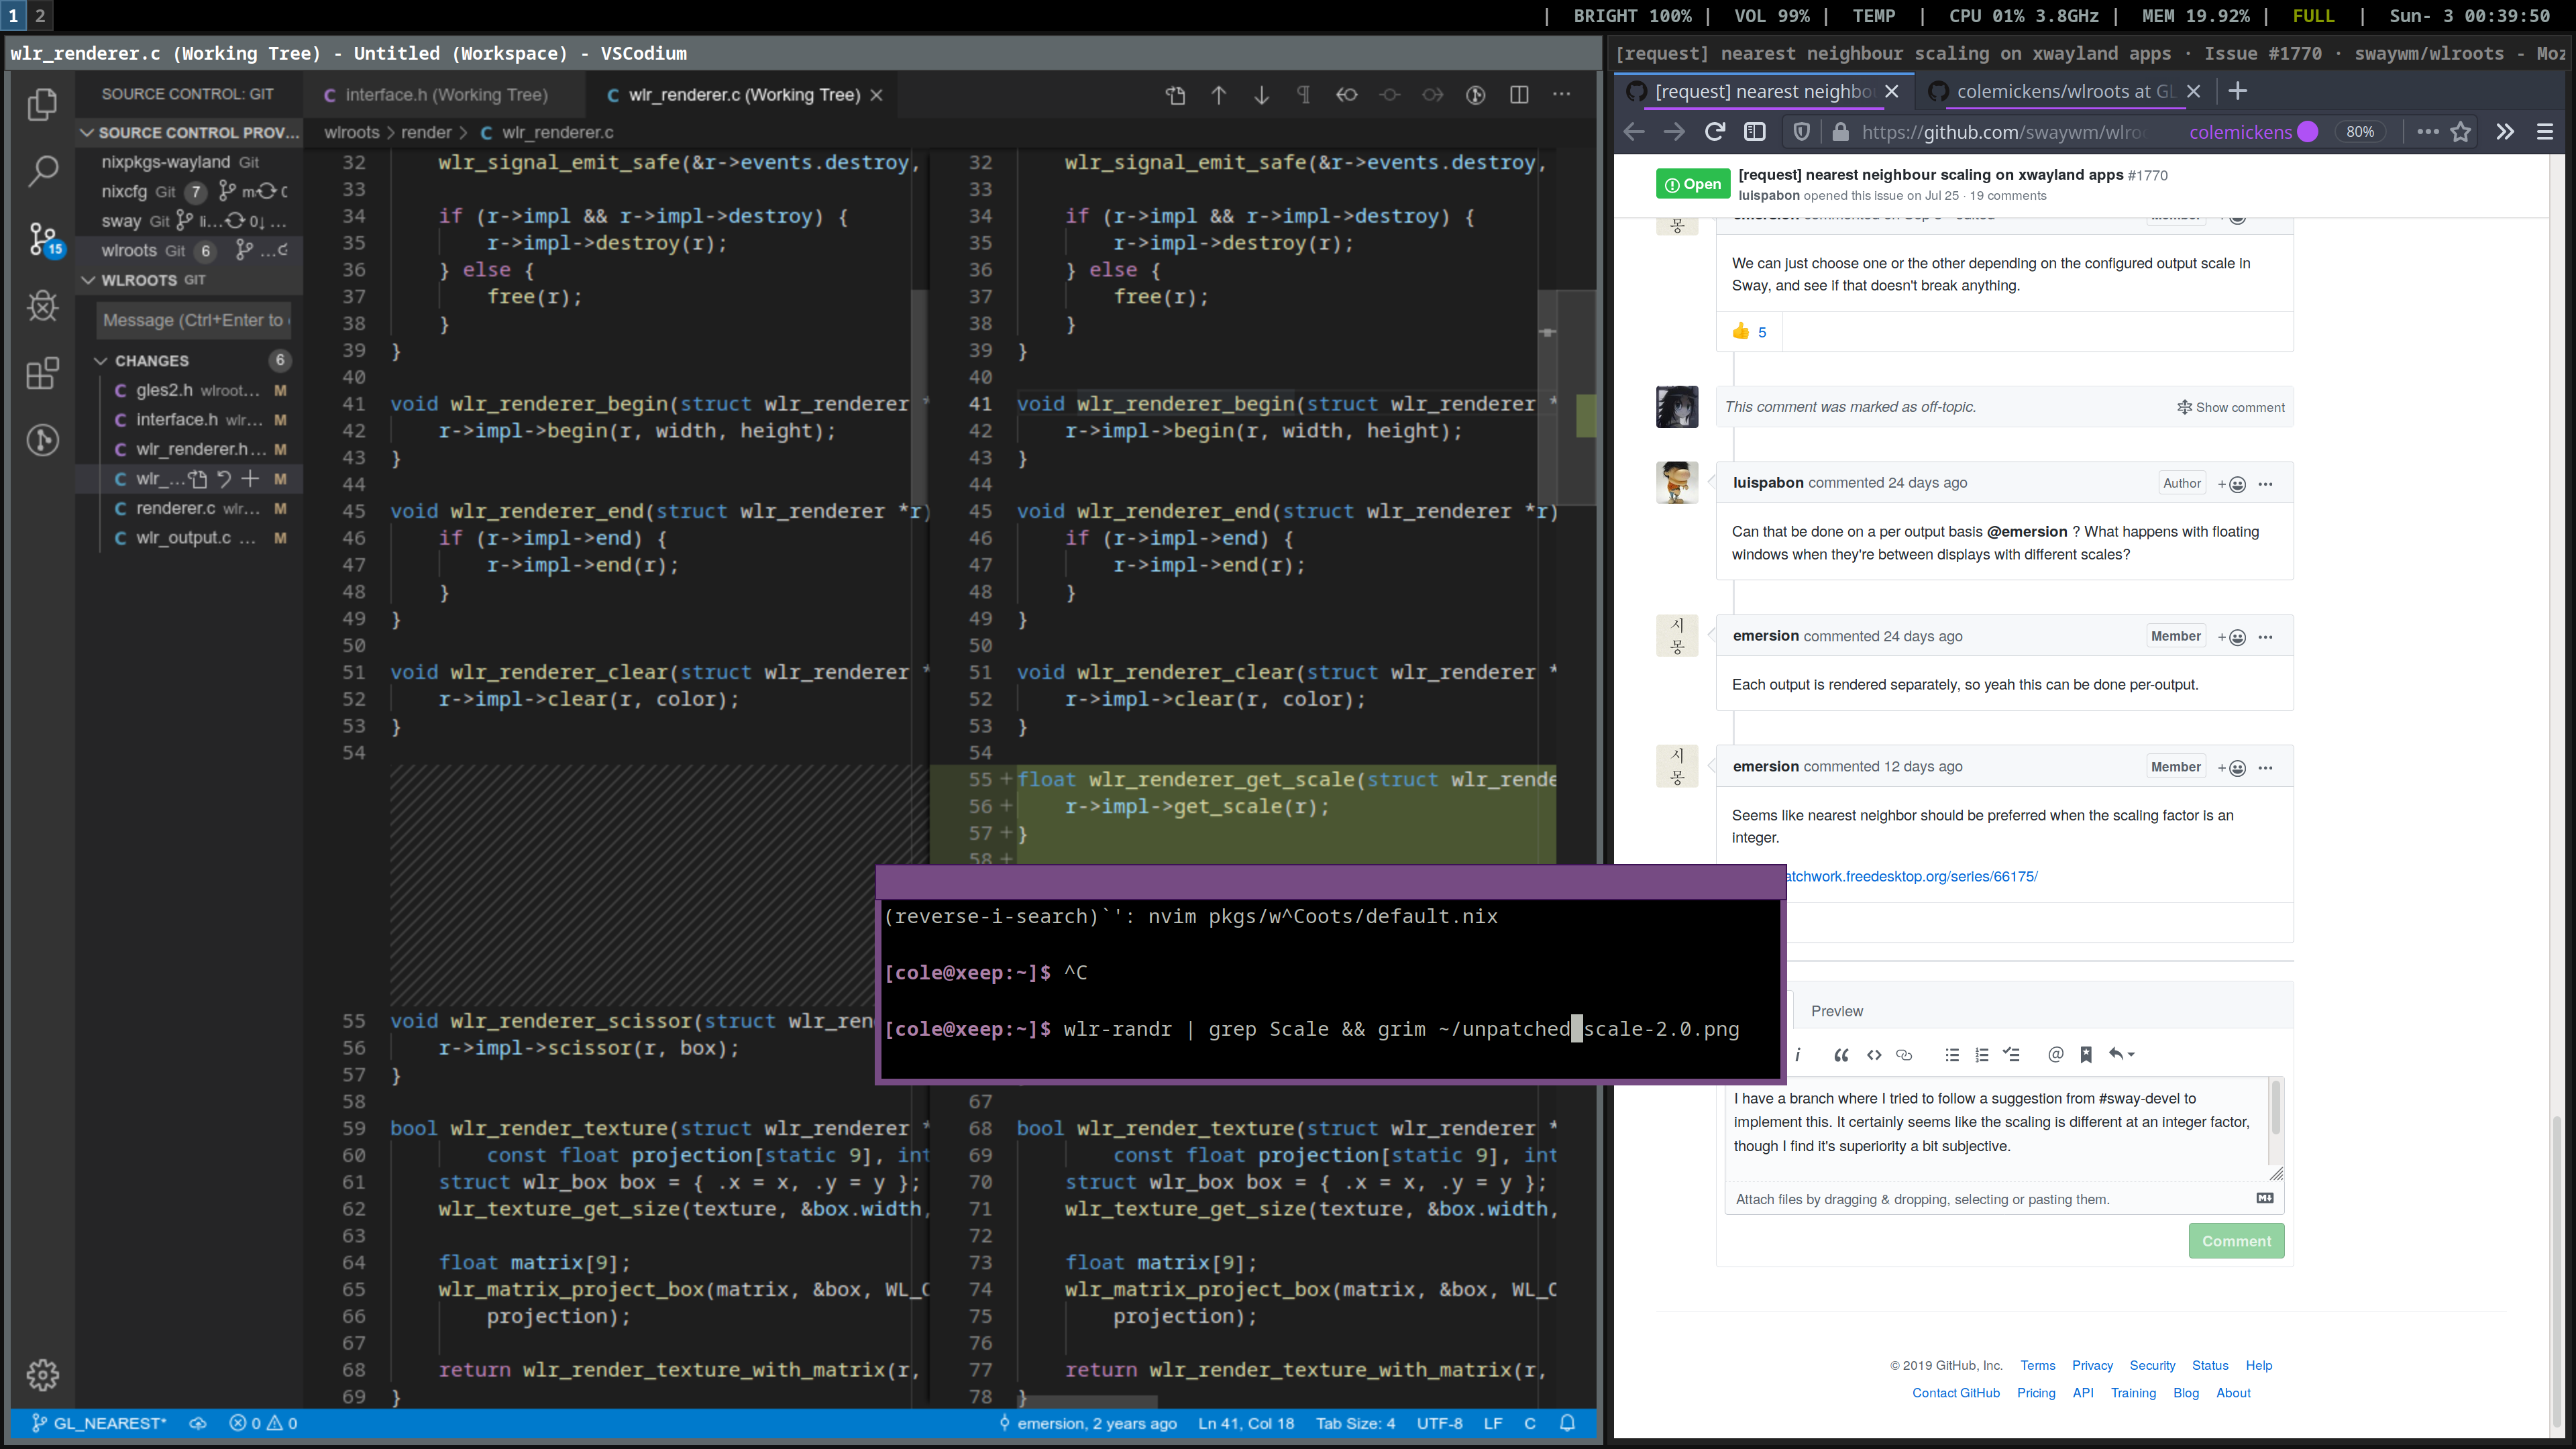Click the green Comment button
This screenshot has height=1449, width=2576.
point(2236,1240)
